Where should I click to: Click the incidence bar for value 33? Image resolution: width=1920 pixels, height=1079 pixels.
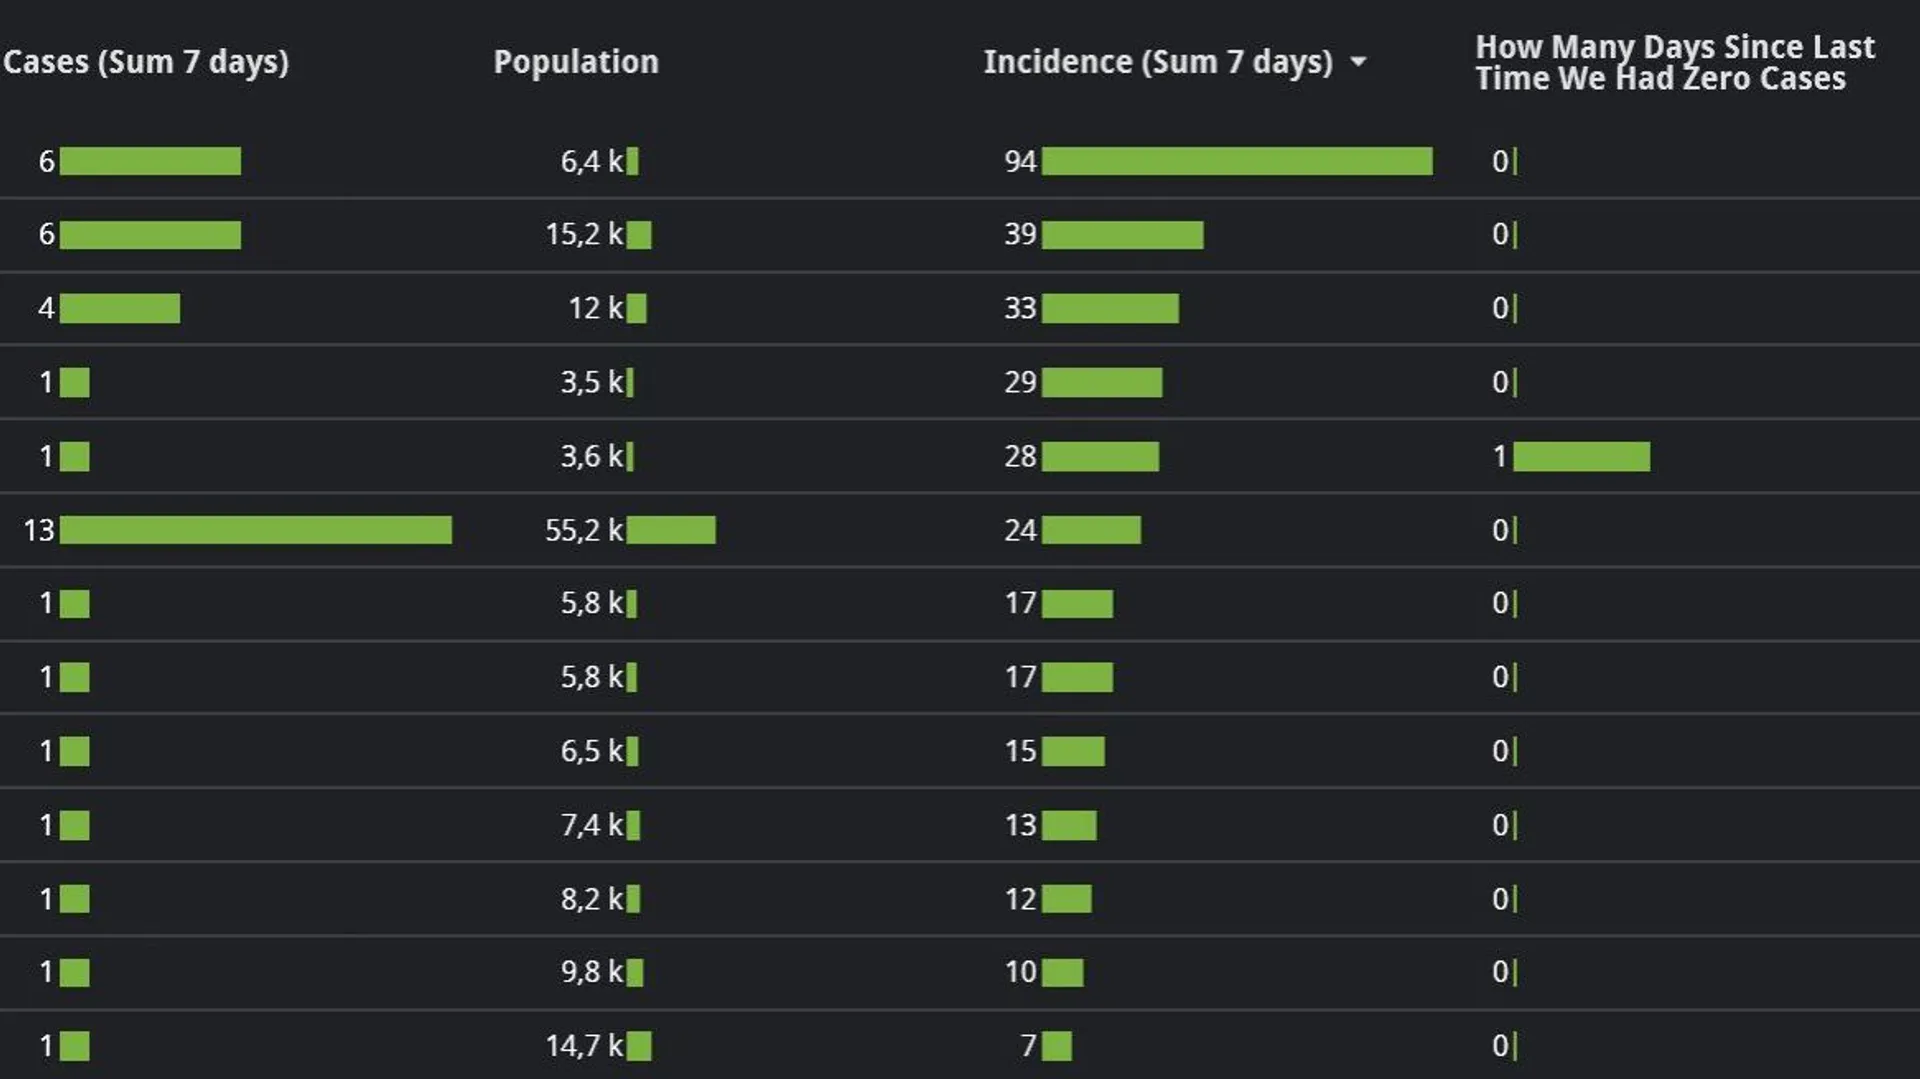coord(1110,308)
